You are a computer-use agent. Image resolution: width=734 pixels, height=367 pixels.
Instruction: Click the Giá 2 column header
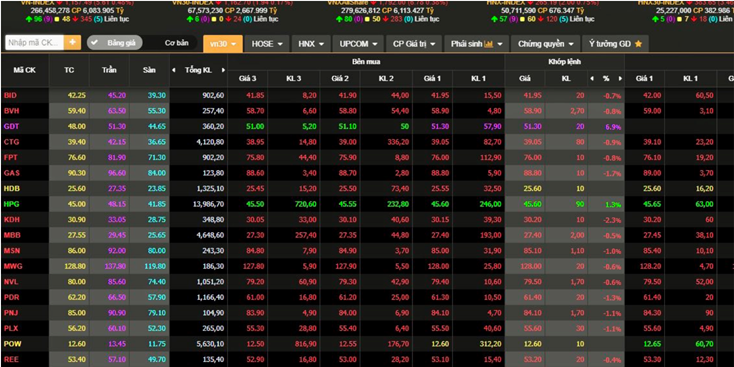[x=340, y=79]
